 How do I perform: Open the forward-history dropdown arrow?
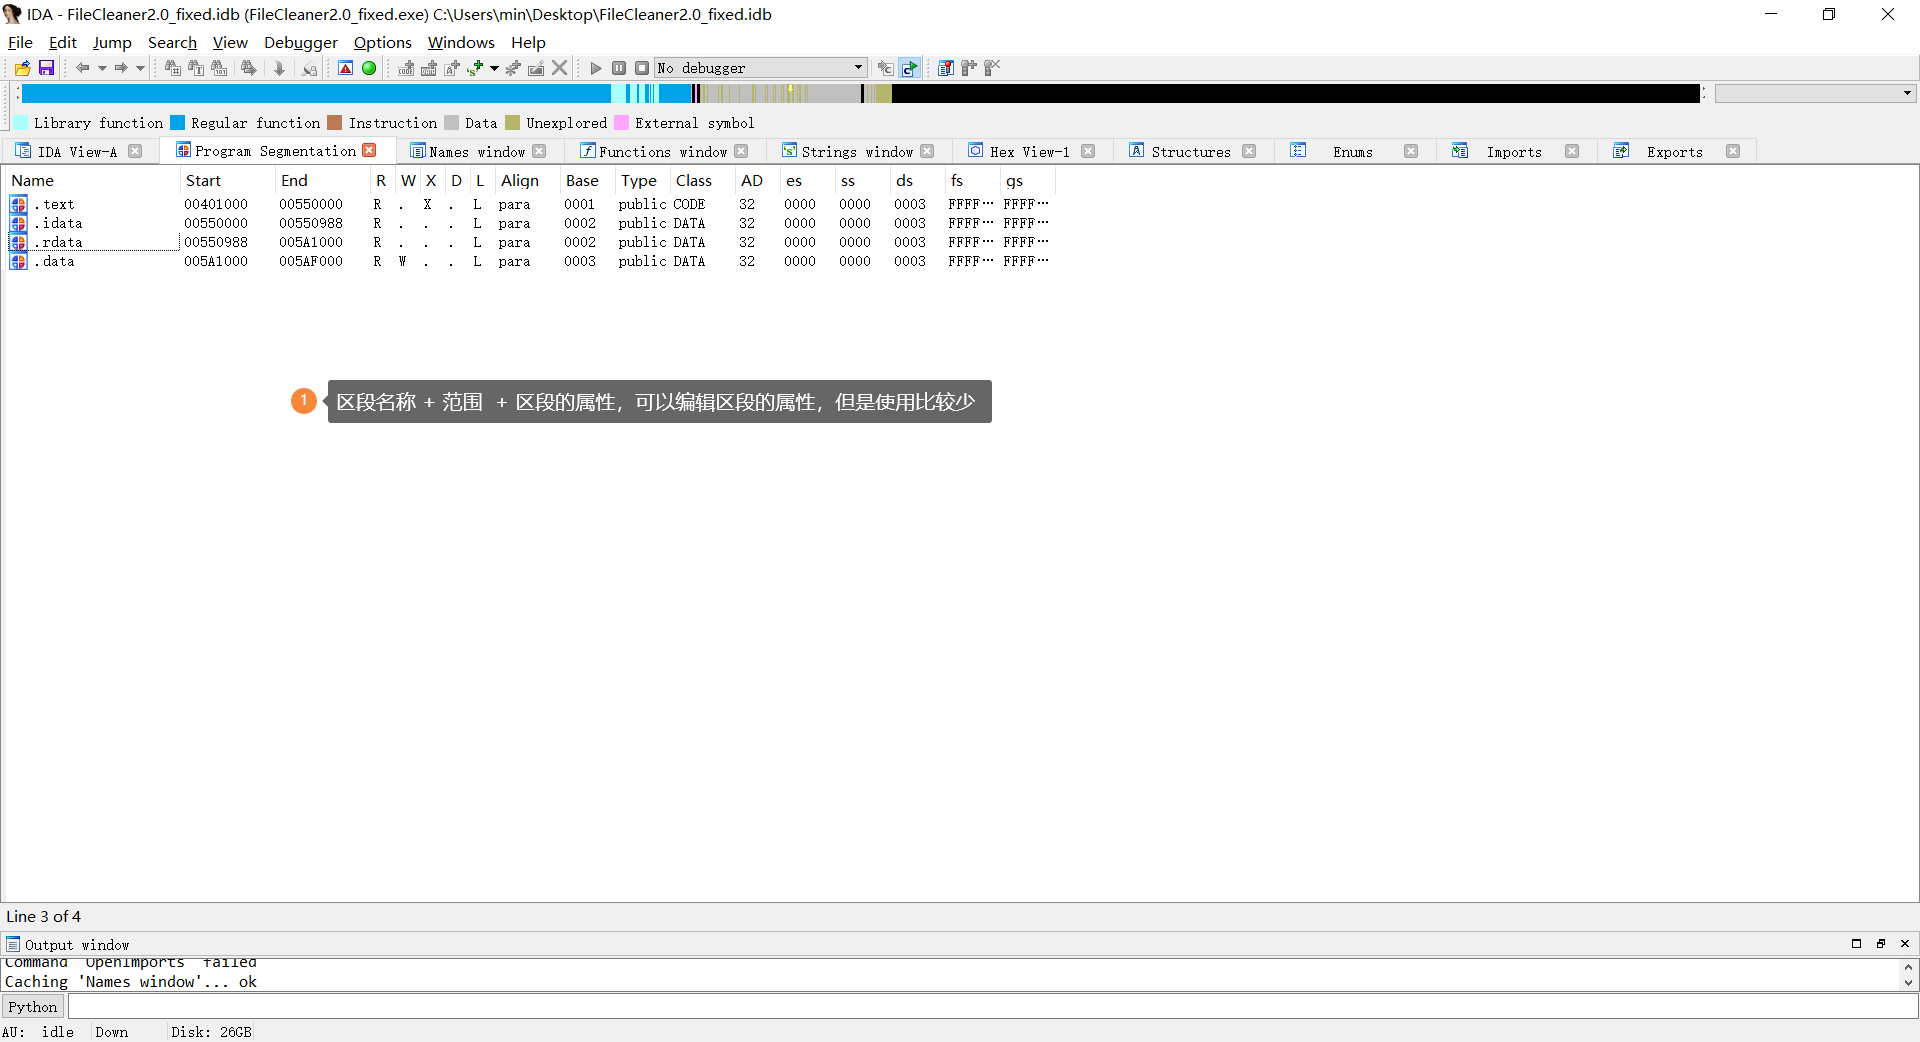pyautogui.click(x=140, y=68)
